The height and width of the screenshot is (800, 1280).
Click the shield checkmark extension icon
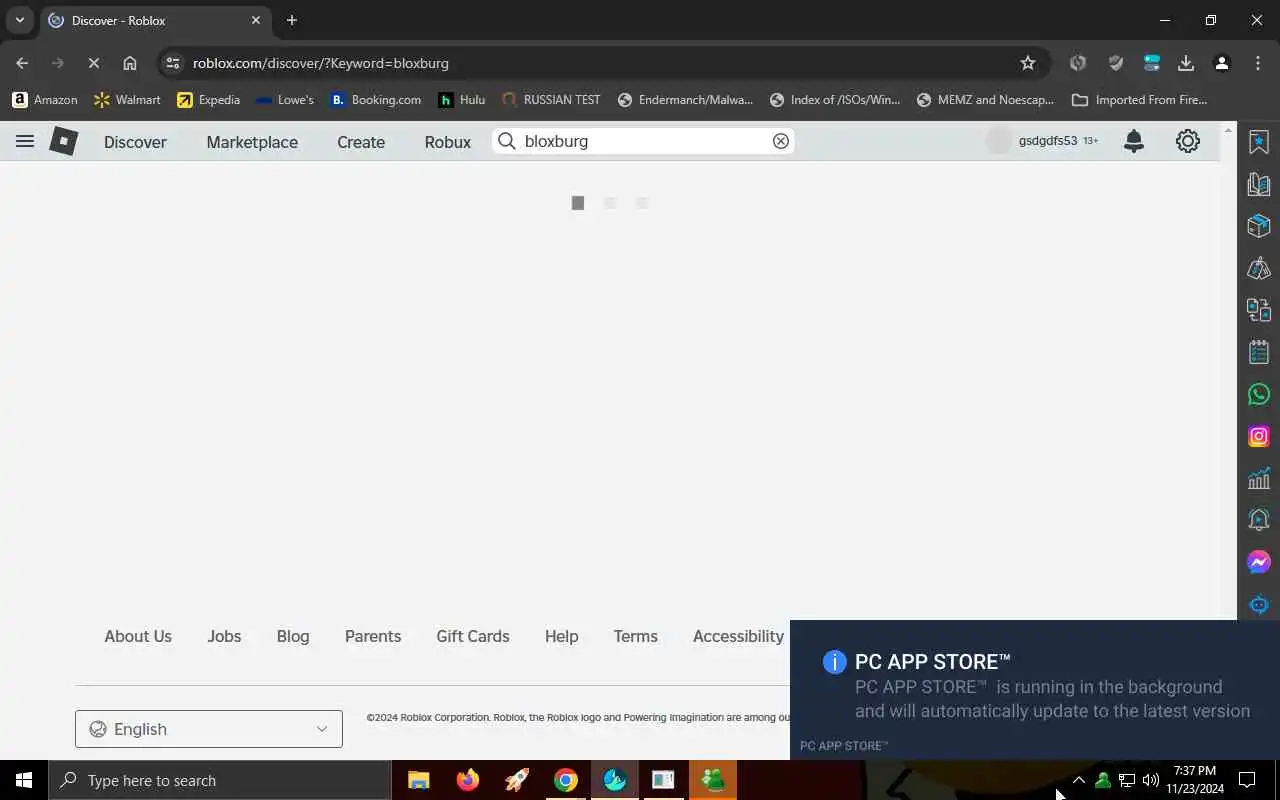(1116, 63)
